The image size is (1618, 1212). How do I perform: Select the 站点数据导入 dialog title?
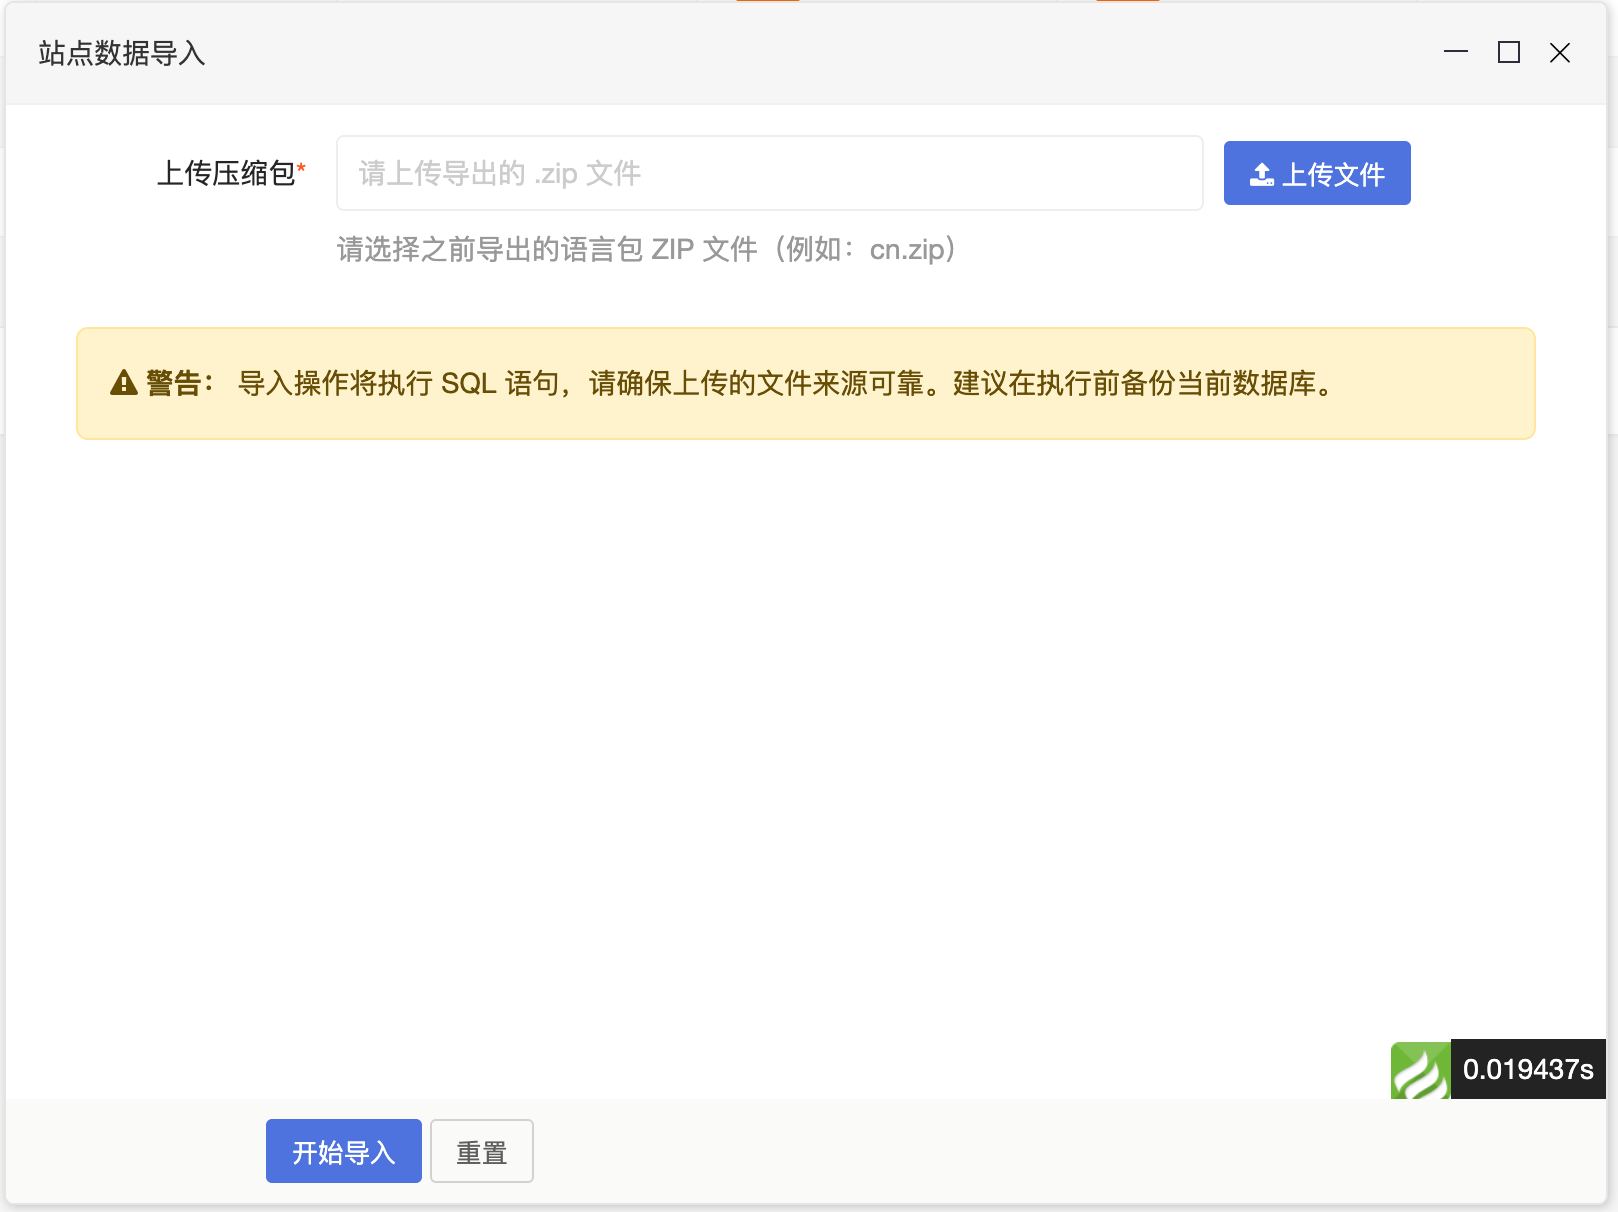pyautogui.click(x=120, y=55)
